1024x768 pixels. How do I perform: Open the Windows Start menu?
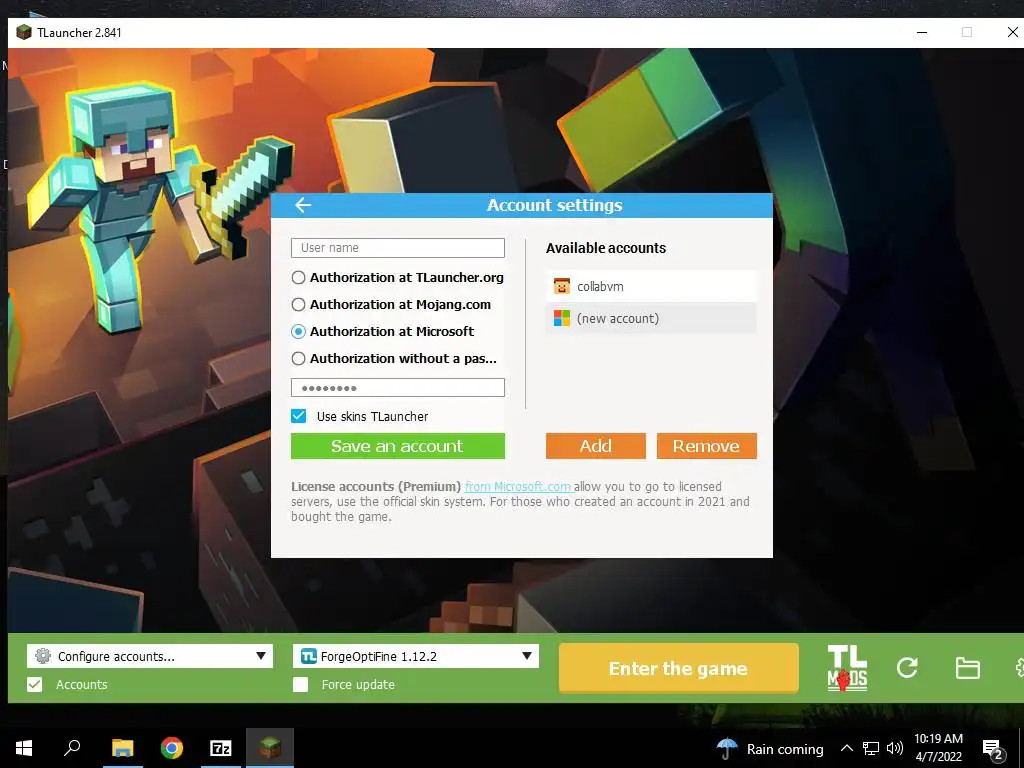24,748
